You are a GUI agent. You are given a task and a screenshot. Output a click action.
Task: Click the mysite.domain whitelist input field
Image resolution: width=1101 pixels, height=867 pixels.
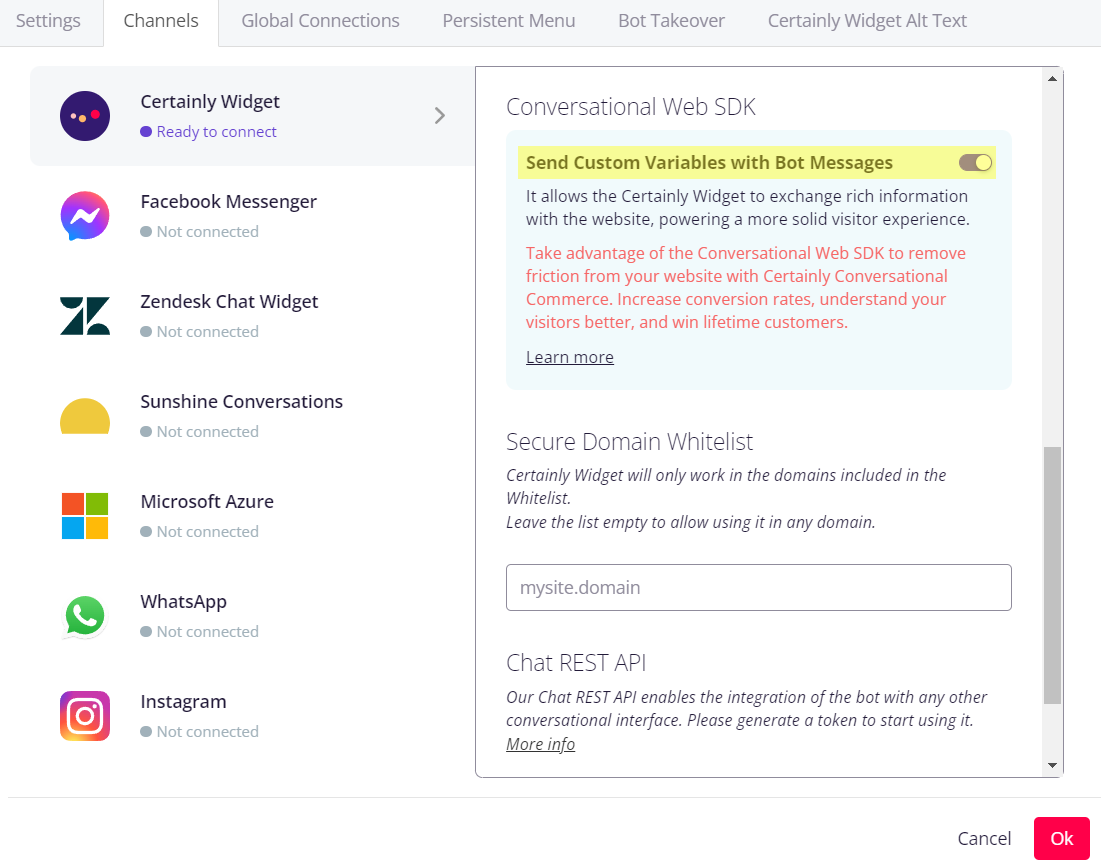[758, 587]
